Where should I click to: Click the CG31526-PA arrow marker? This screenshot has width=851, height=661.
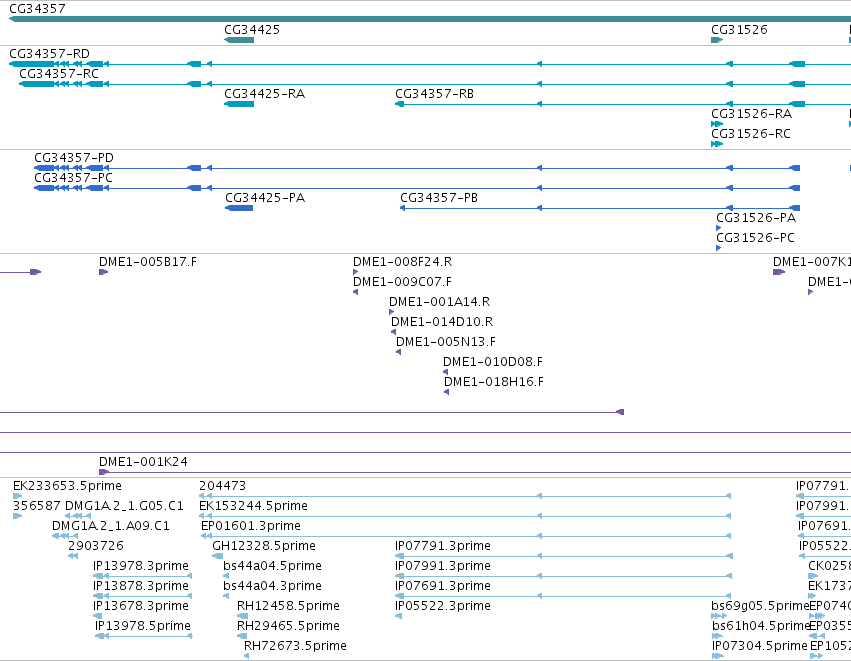[719, 228]
